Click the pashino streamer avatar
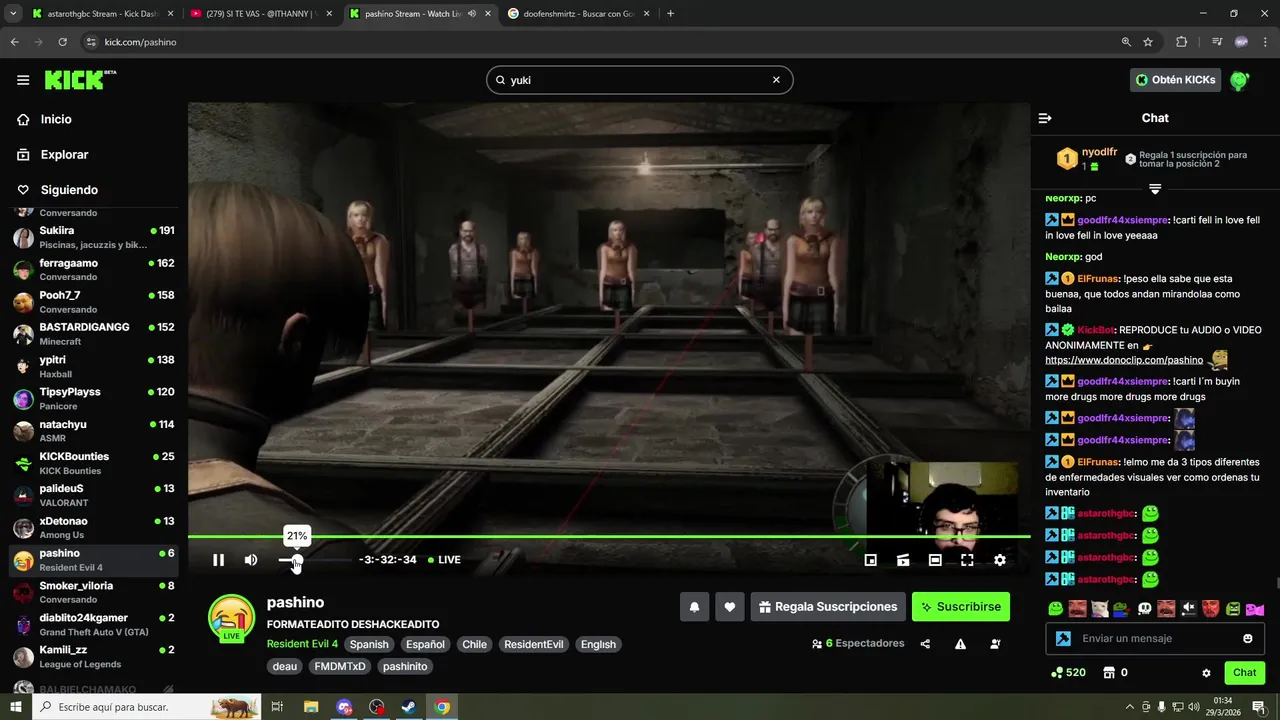Image resolution: width=1280 pixels, height=720 pixels. click(231, 617)
